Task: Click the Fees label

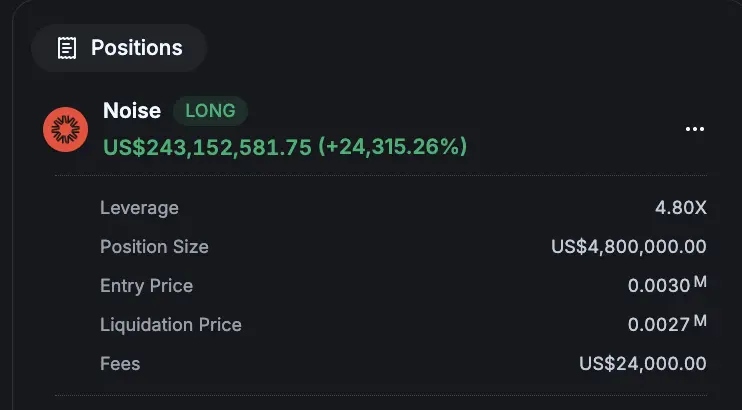Action: click(x=120, y=364)
